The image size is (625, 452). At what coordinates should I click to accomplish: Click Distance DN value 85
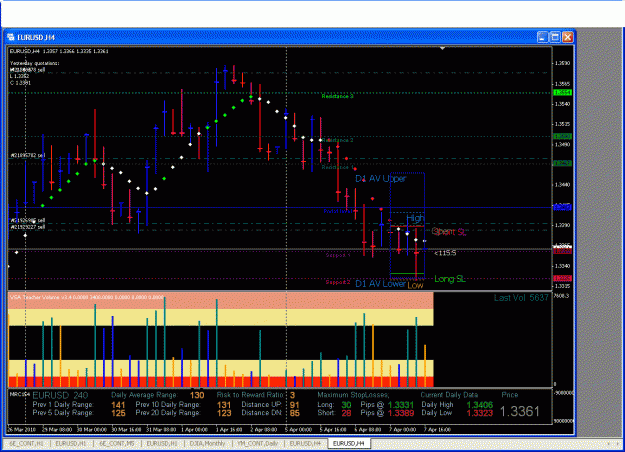295,413
